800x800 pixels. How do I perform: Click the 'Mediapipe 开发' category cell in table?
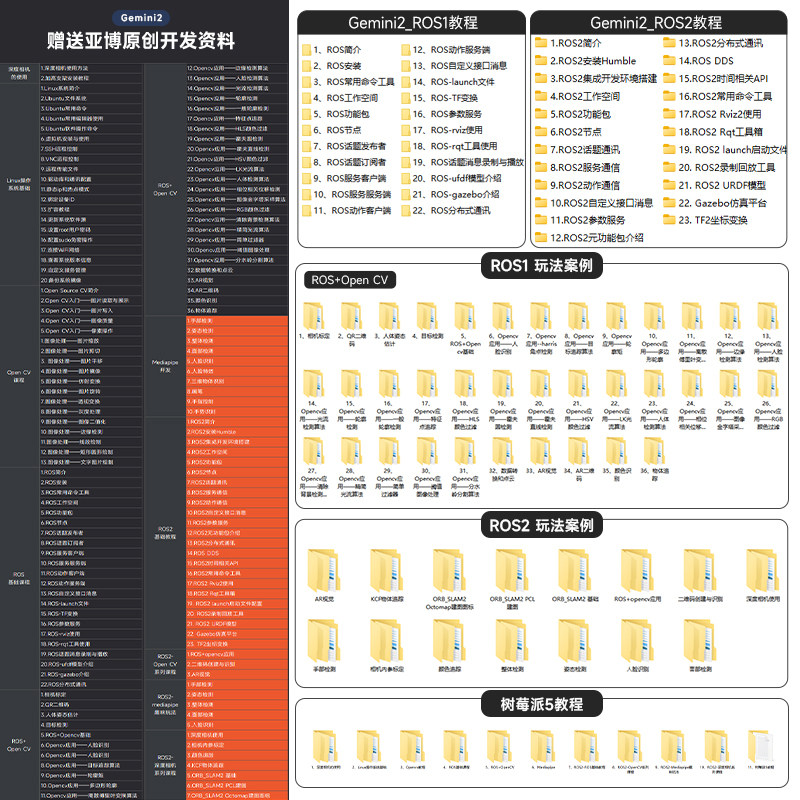165,366
